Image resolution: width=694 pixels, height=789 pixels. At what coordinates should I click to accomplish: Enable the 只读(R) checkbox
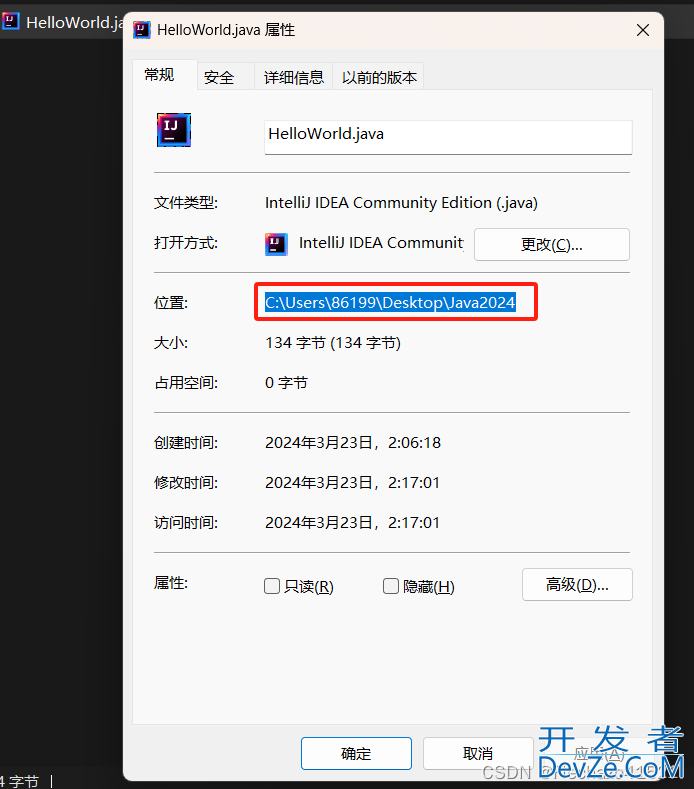tap(272, 586)
